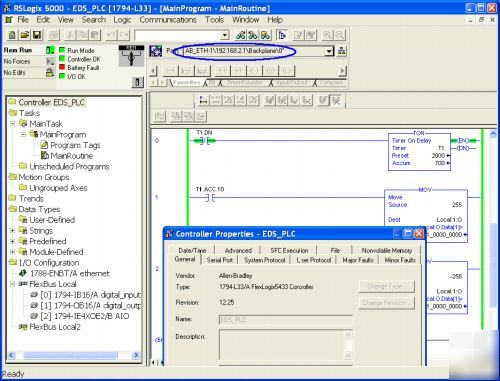
Task: Switch to the Date/Time tab
Action: (x=192, y=250)
